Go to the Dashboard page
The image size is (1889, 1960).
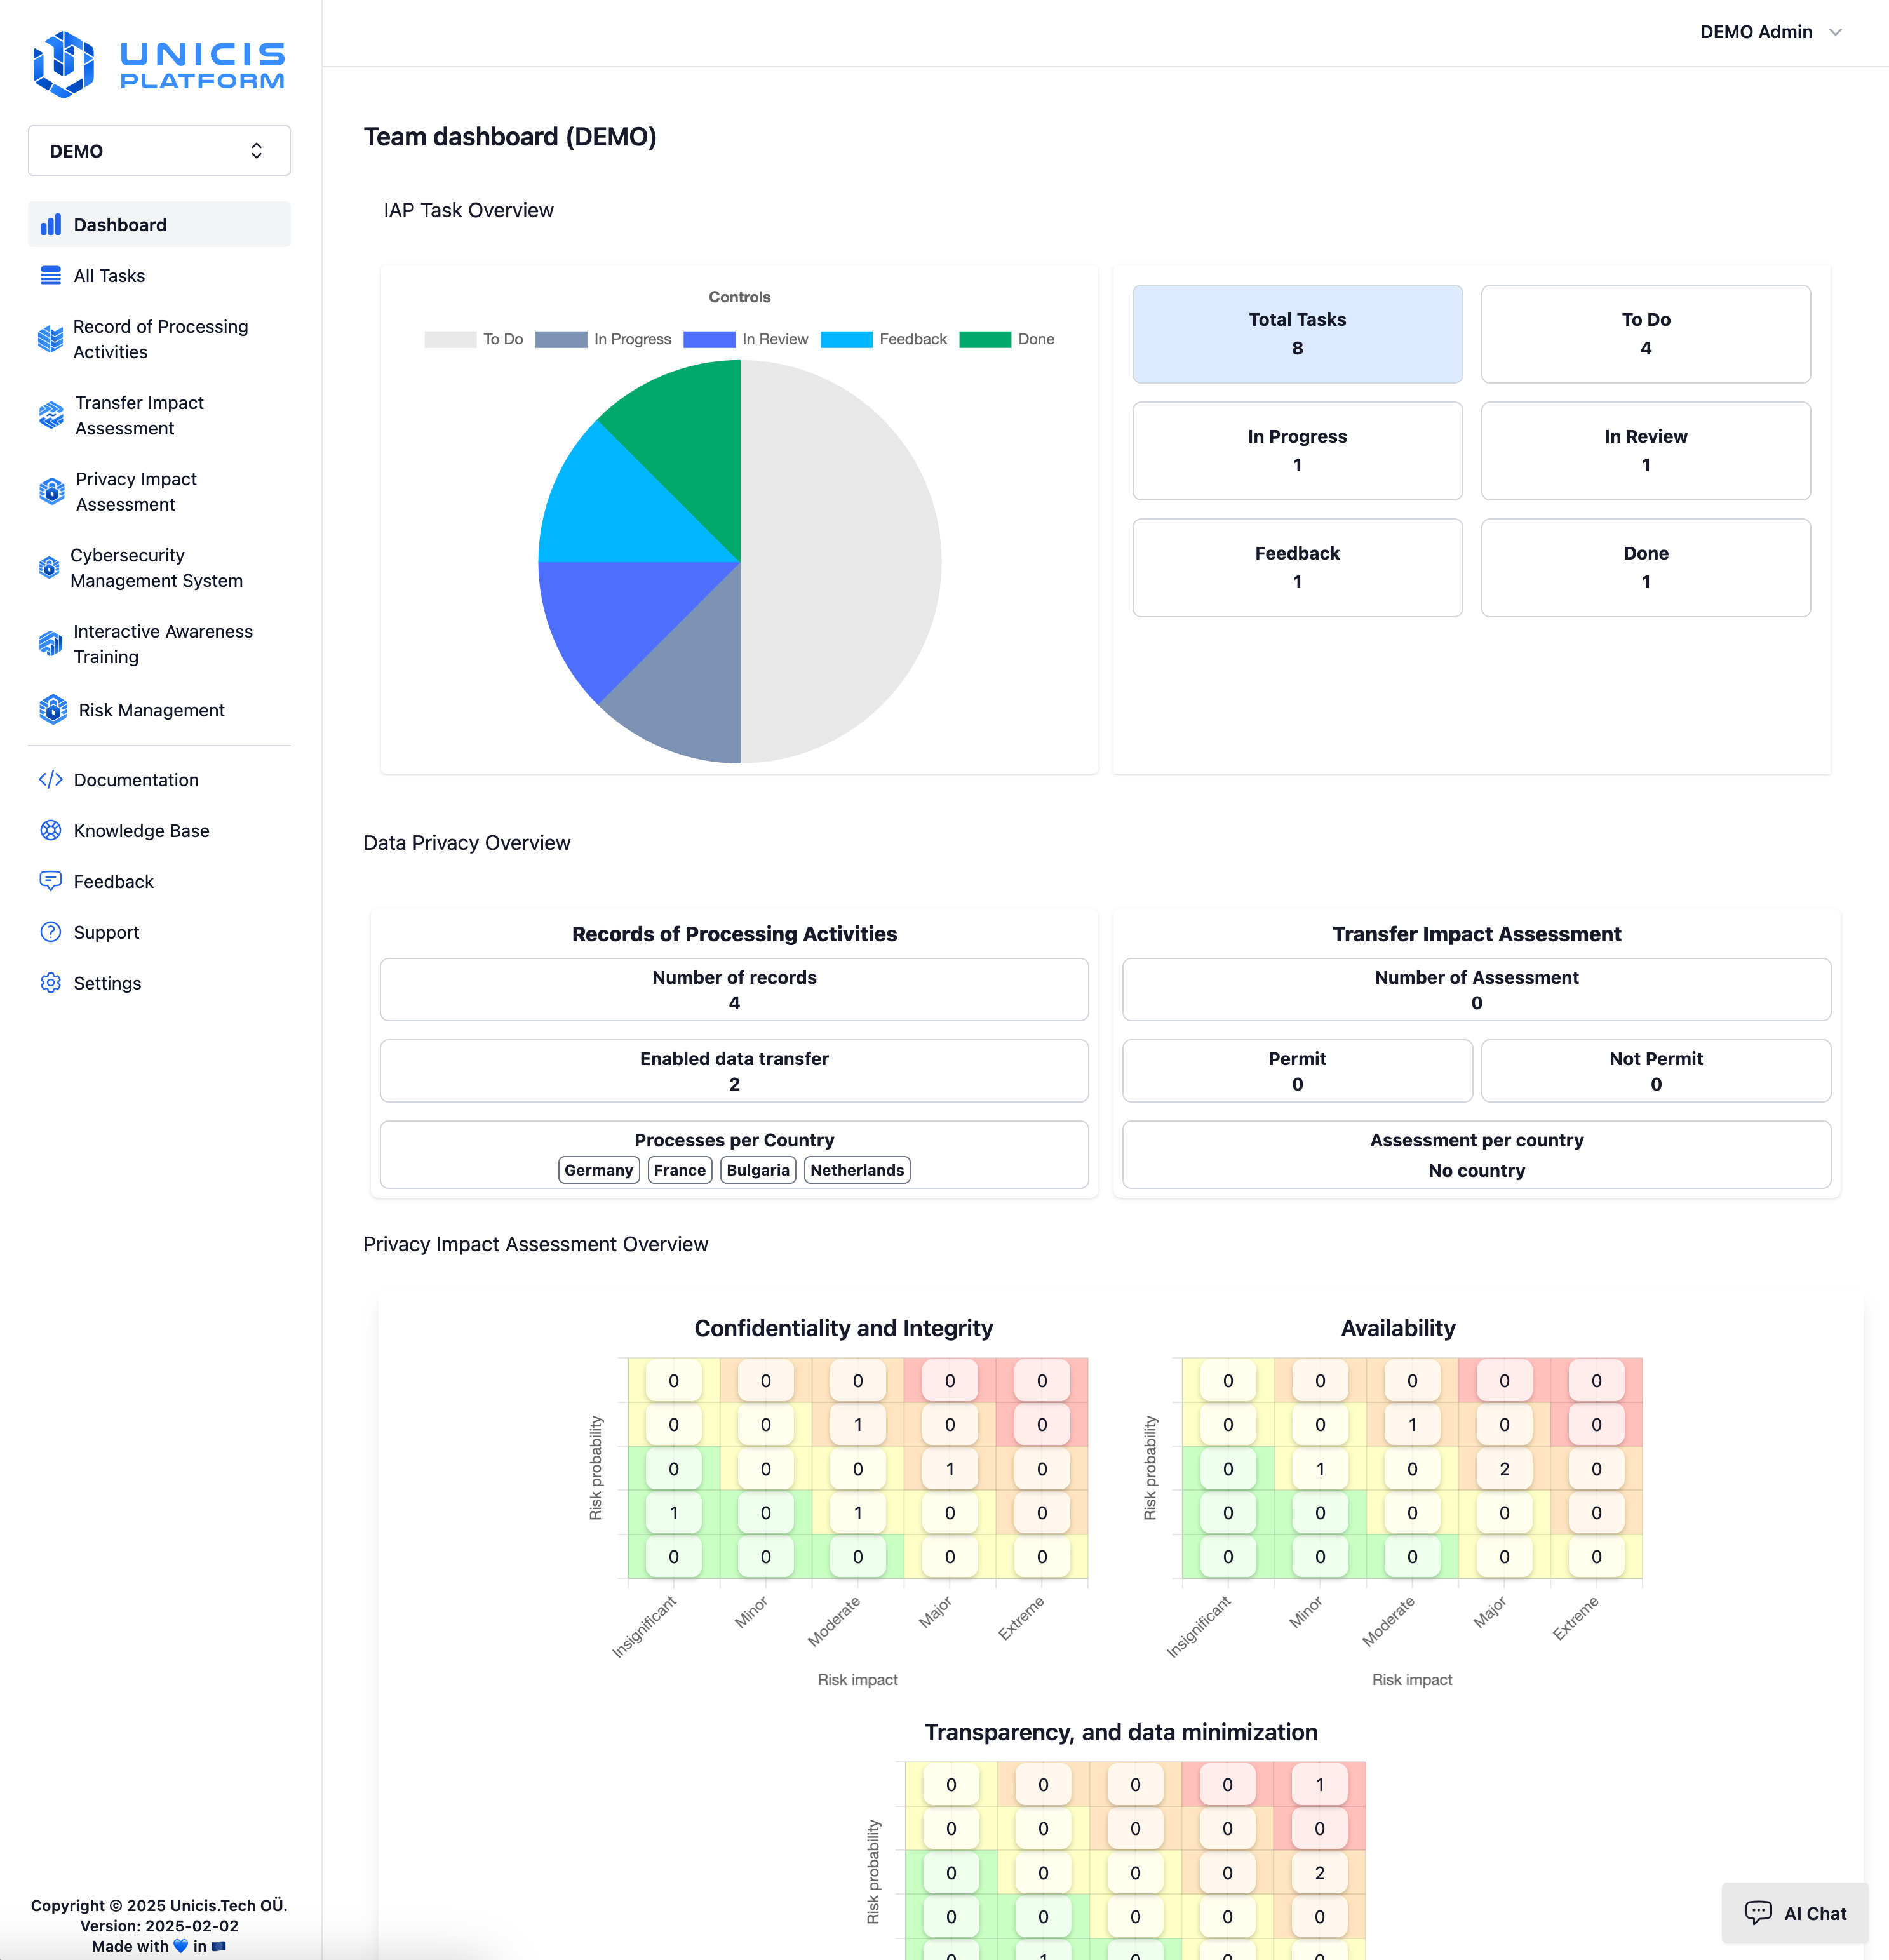click(159, 225)
